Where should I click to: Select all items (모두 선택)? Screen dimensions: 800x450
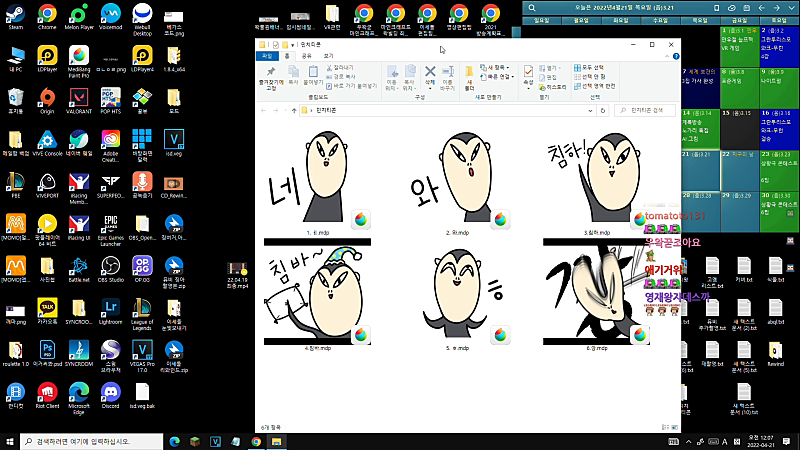(589, 67)
